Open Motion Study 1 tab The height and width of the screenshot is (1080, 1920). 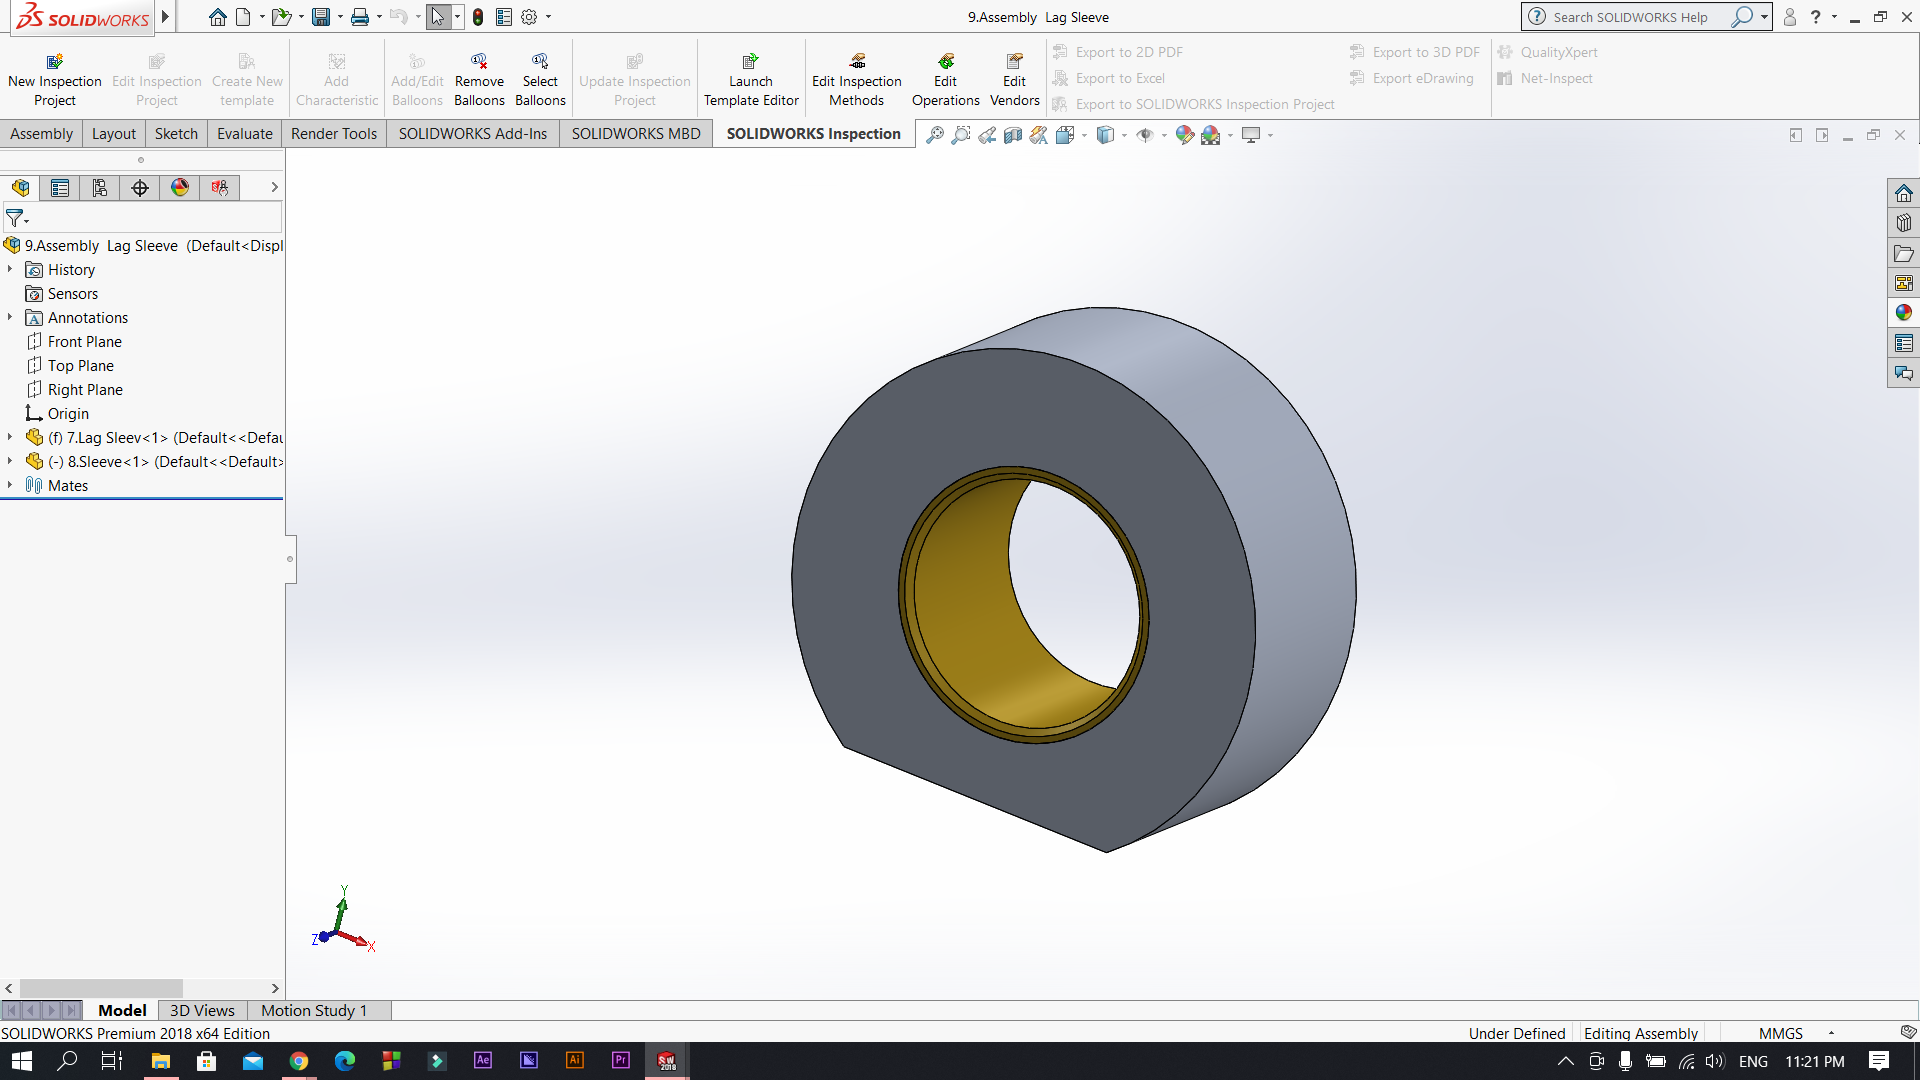(x=314, y=1010)
